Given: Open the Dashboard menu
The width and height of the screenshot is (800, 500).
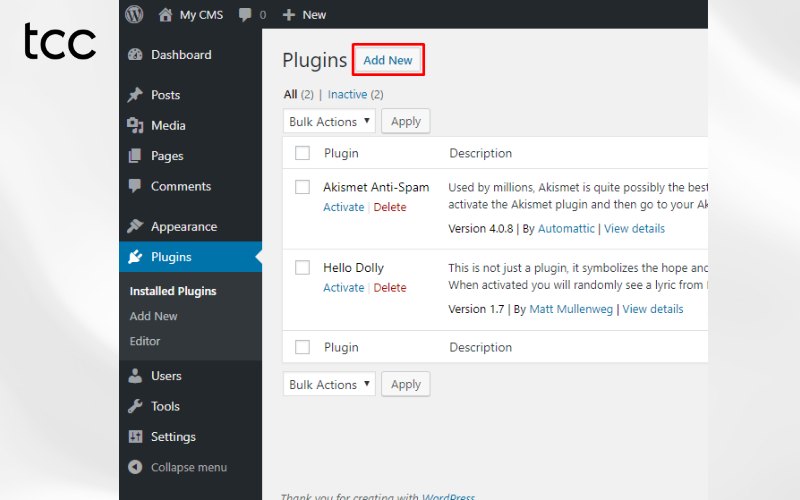Looking at the screenshot, I should click(181, 55).
